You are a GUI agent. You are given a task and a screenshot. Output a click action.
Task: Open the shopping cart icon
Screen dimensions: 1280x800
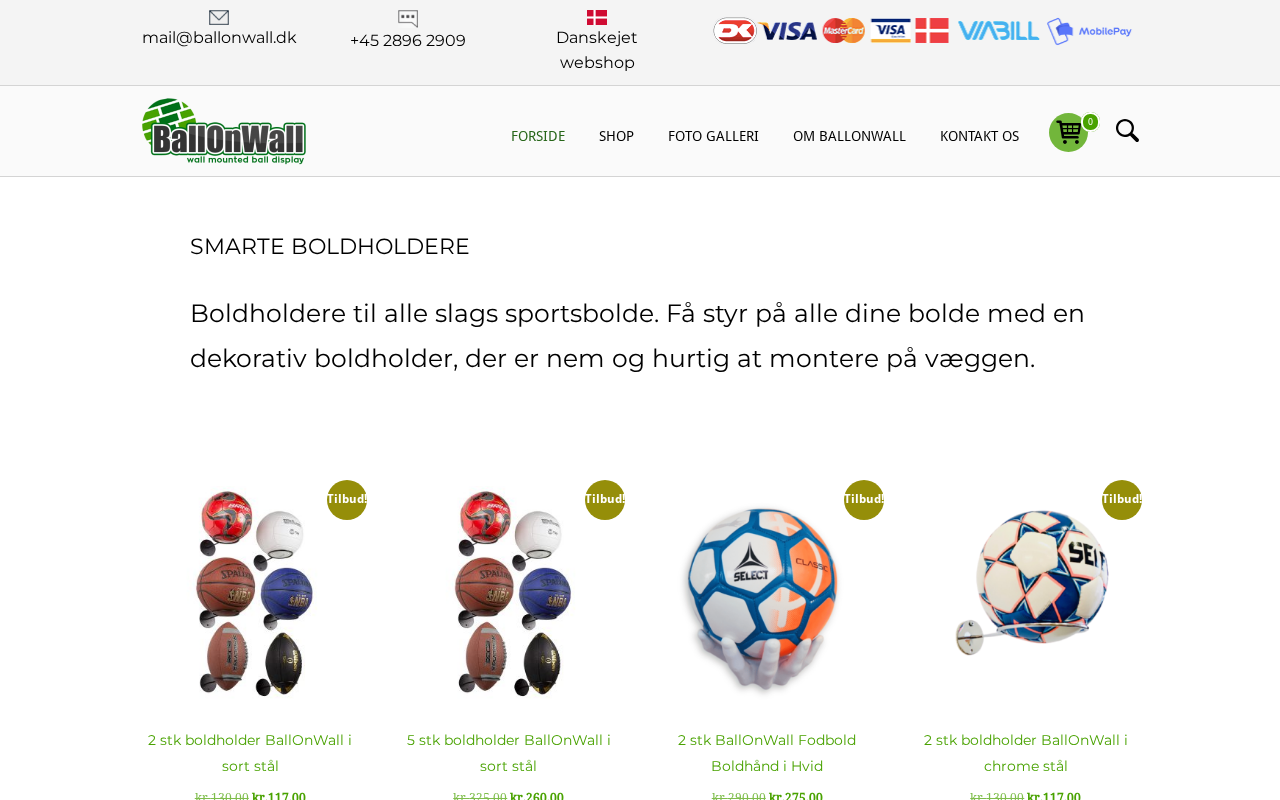1068,132
